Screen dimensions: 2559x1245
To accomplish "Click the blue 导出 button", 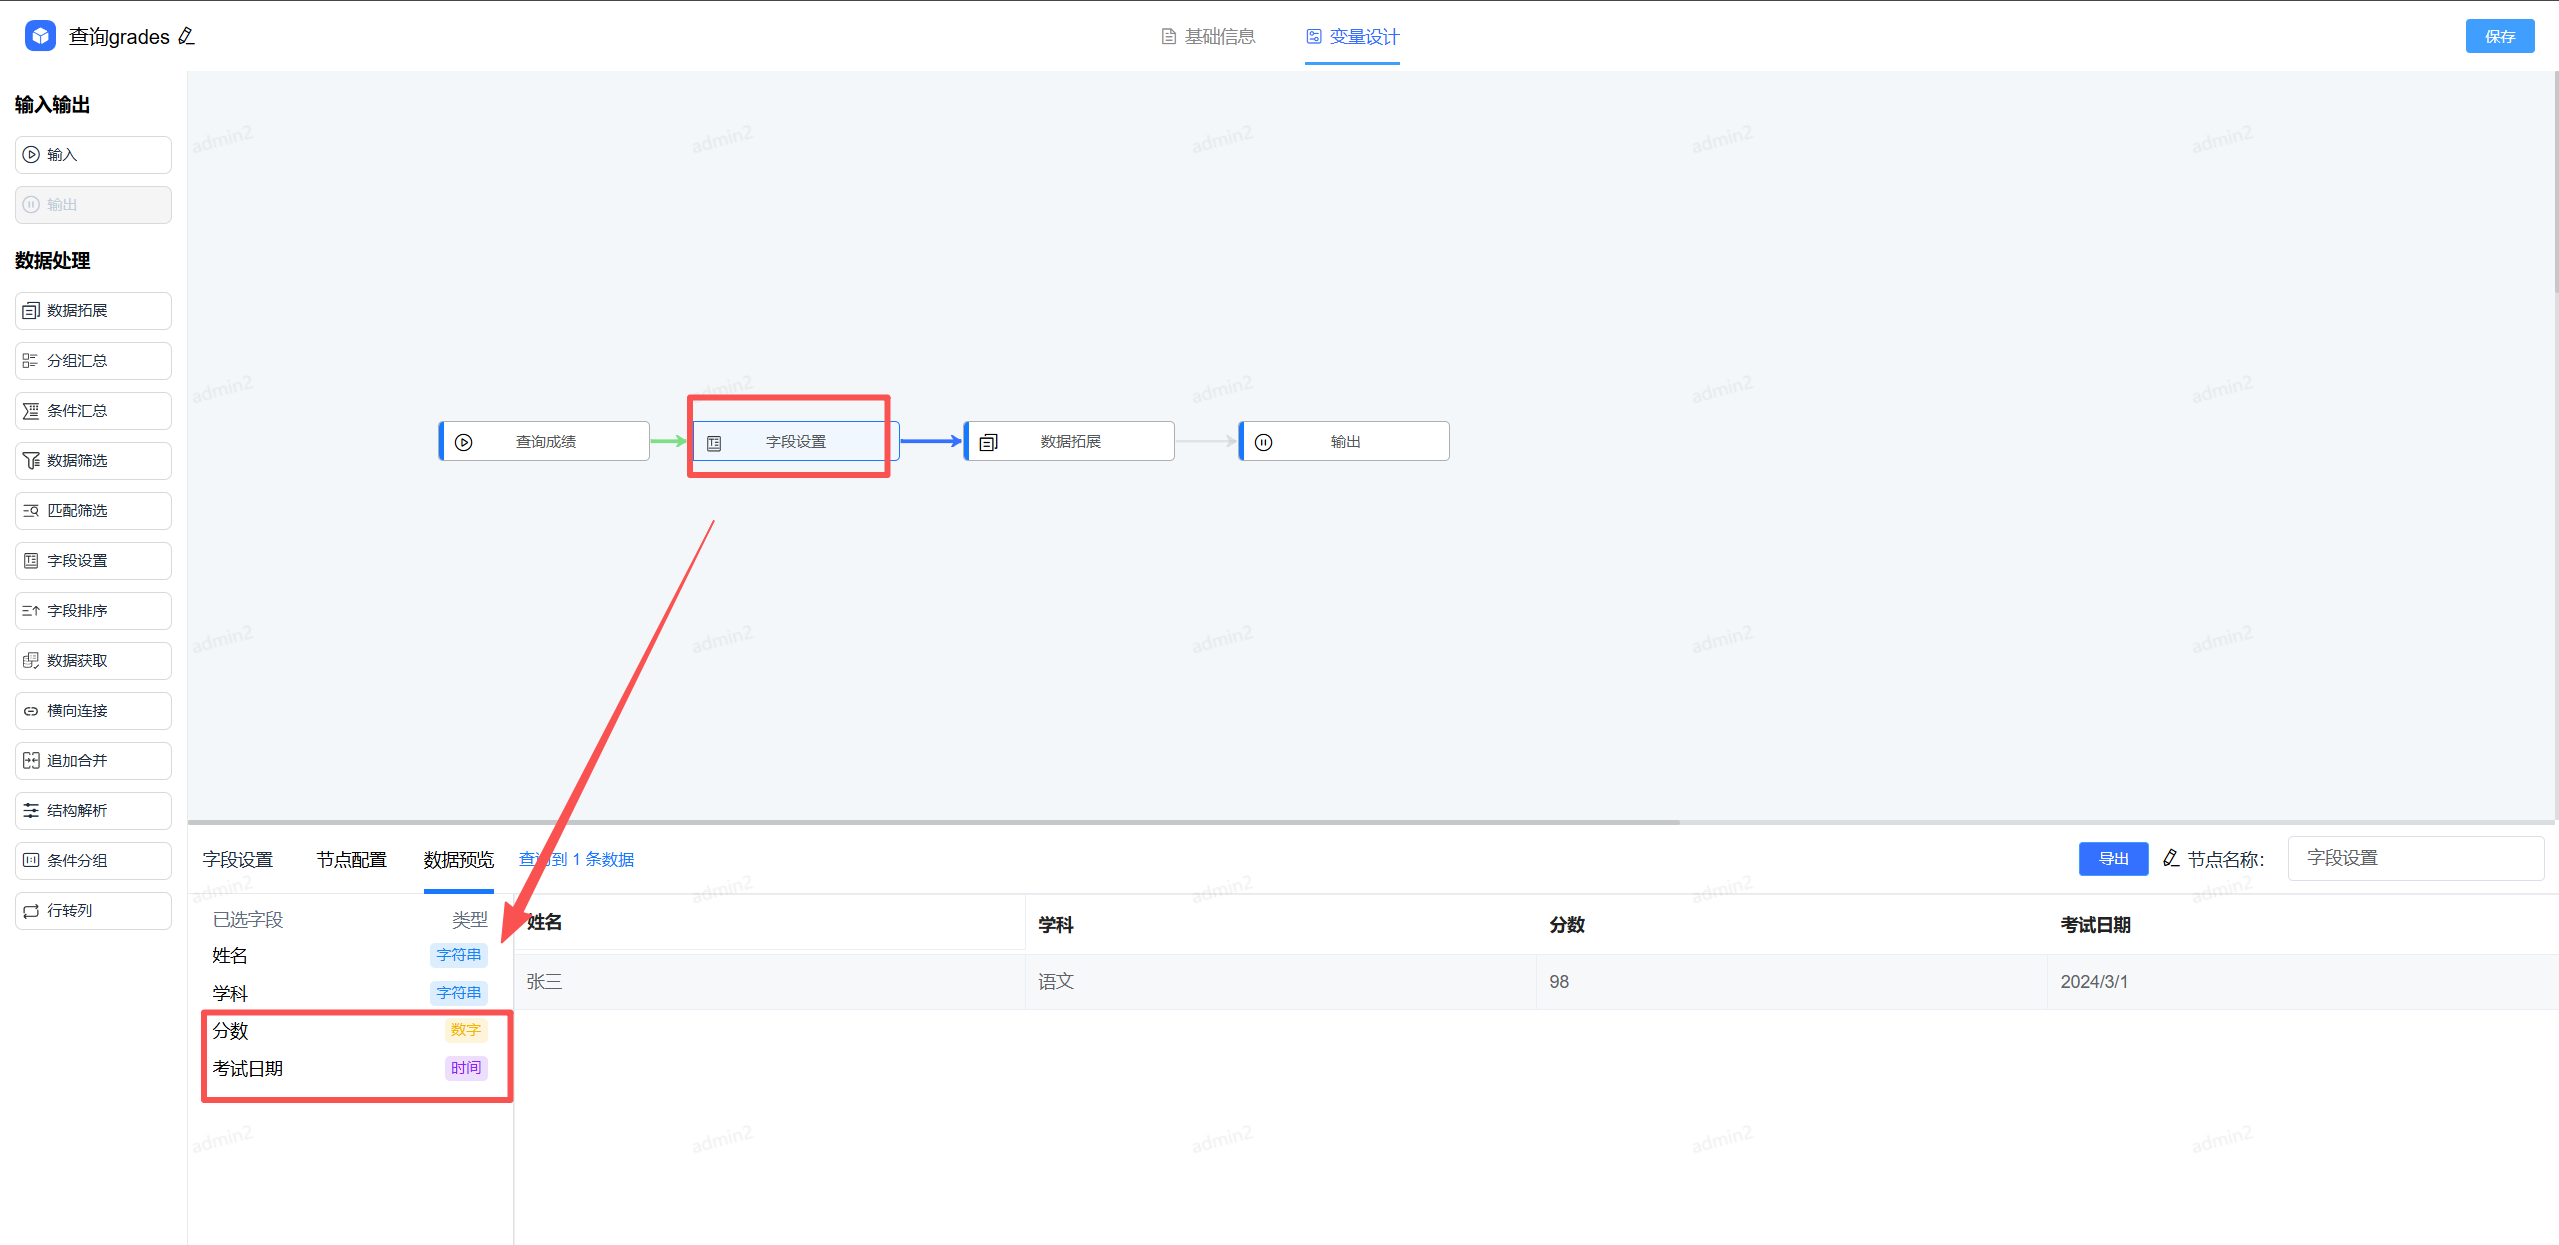I will pyautogui.click(x=2112, y=859).
